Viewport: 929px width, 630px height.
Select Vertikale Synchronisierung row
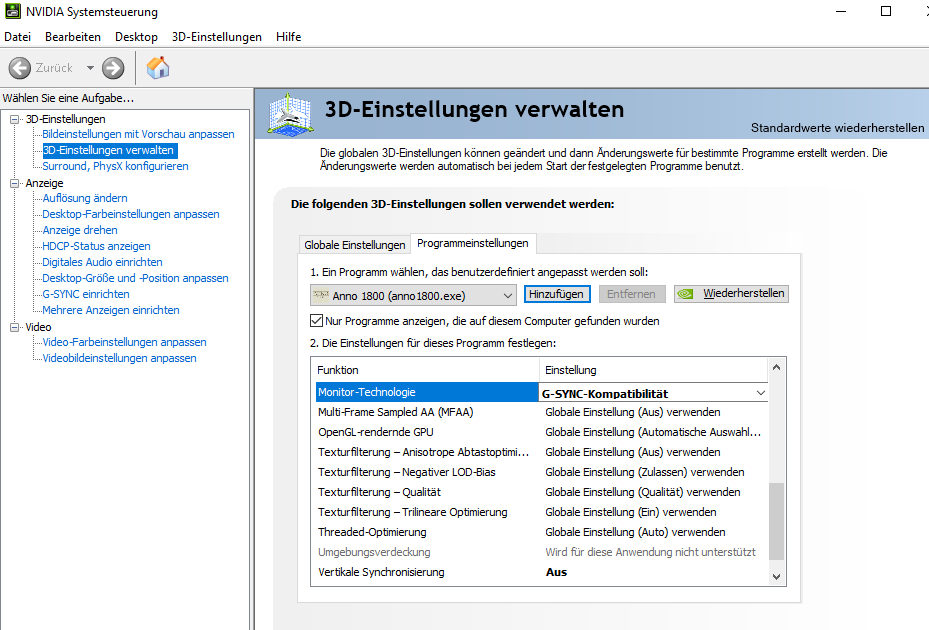542,572
